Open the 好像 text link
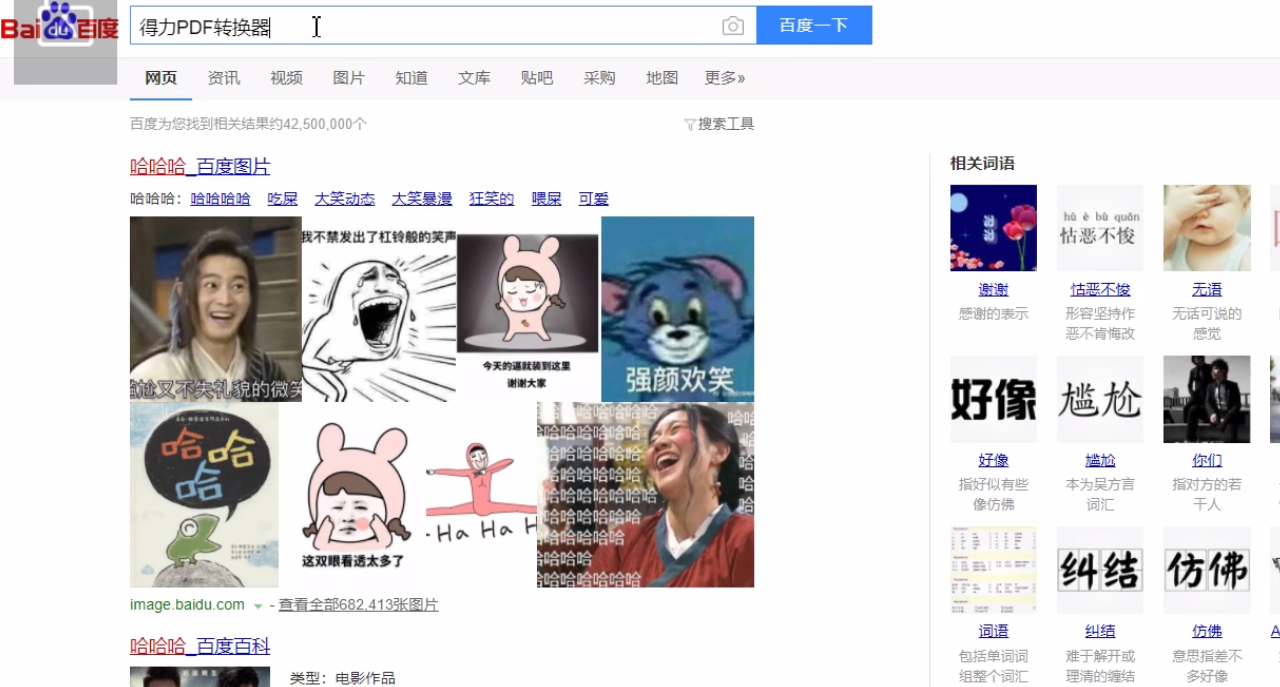Viewport: 1280px width, 687px height. 993,461
